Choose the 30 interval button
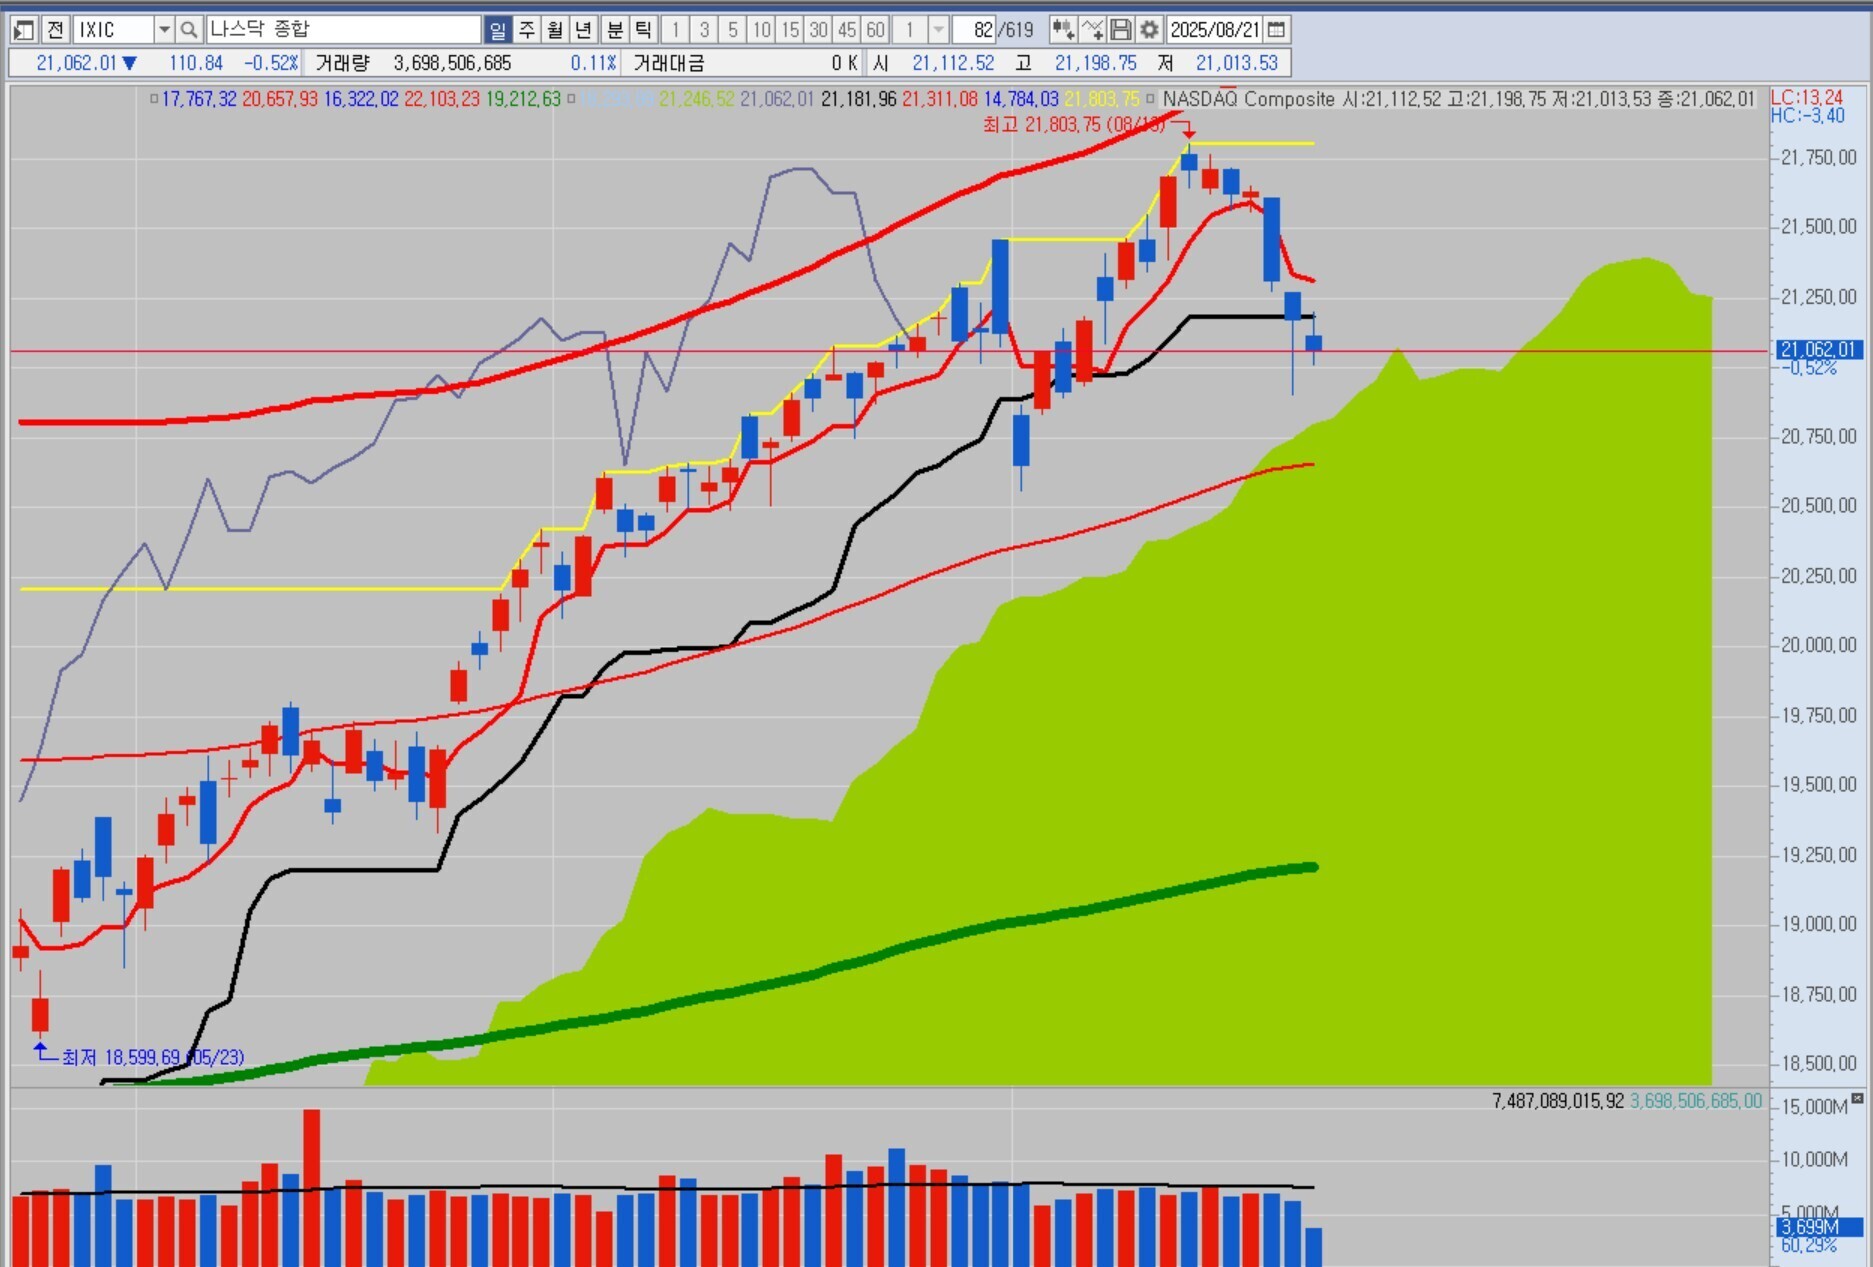Viewport: 1873px width, 1267px height. coord(819,30)
